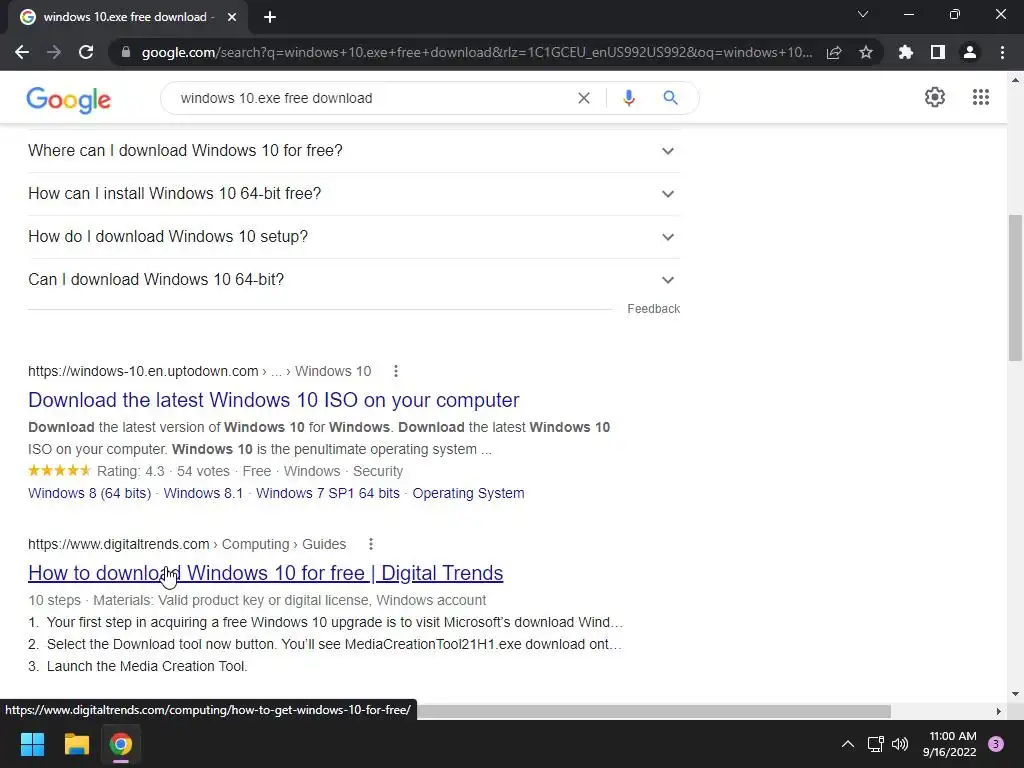Click the scroll-right arrow of horizontal scrollbar
1024x768 pixels.
click(x=998, y=711)
